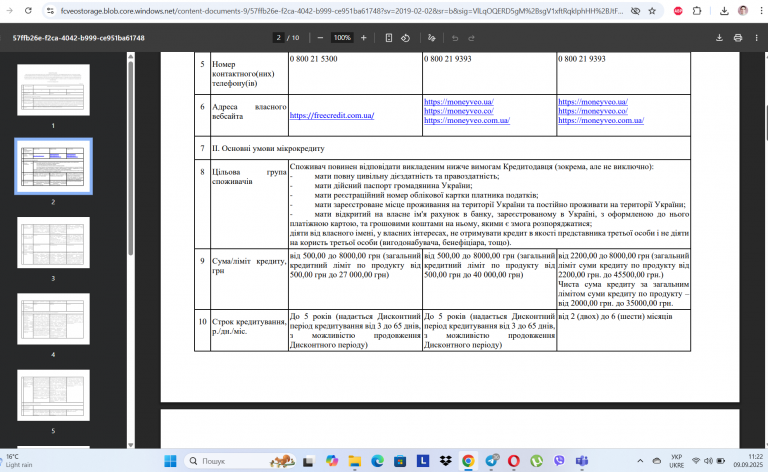Click the document vertical scrollbar

(x=765, y=123)
